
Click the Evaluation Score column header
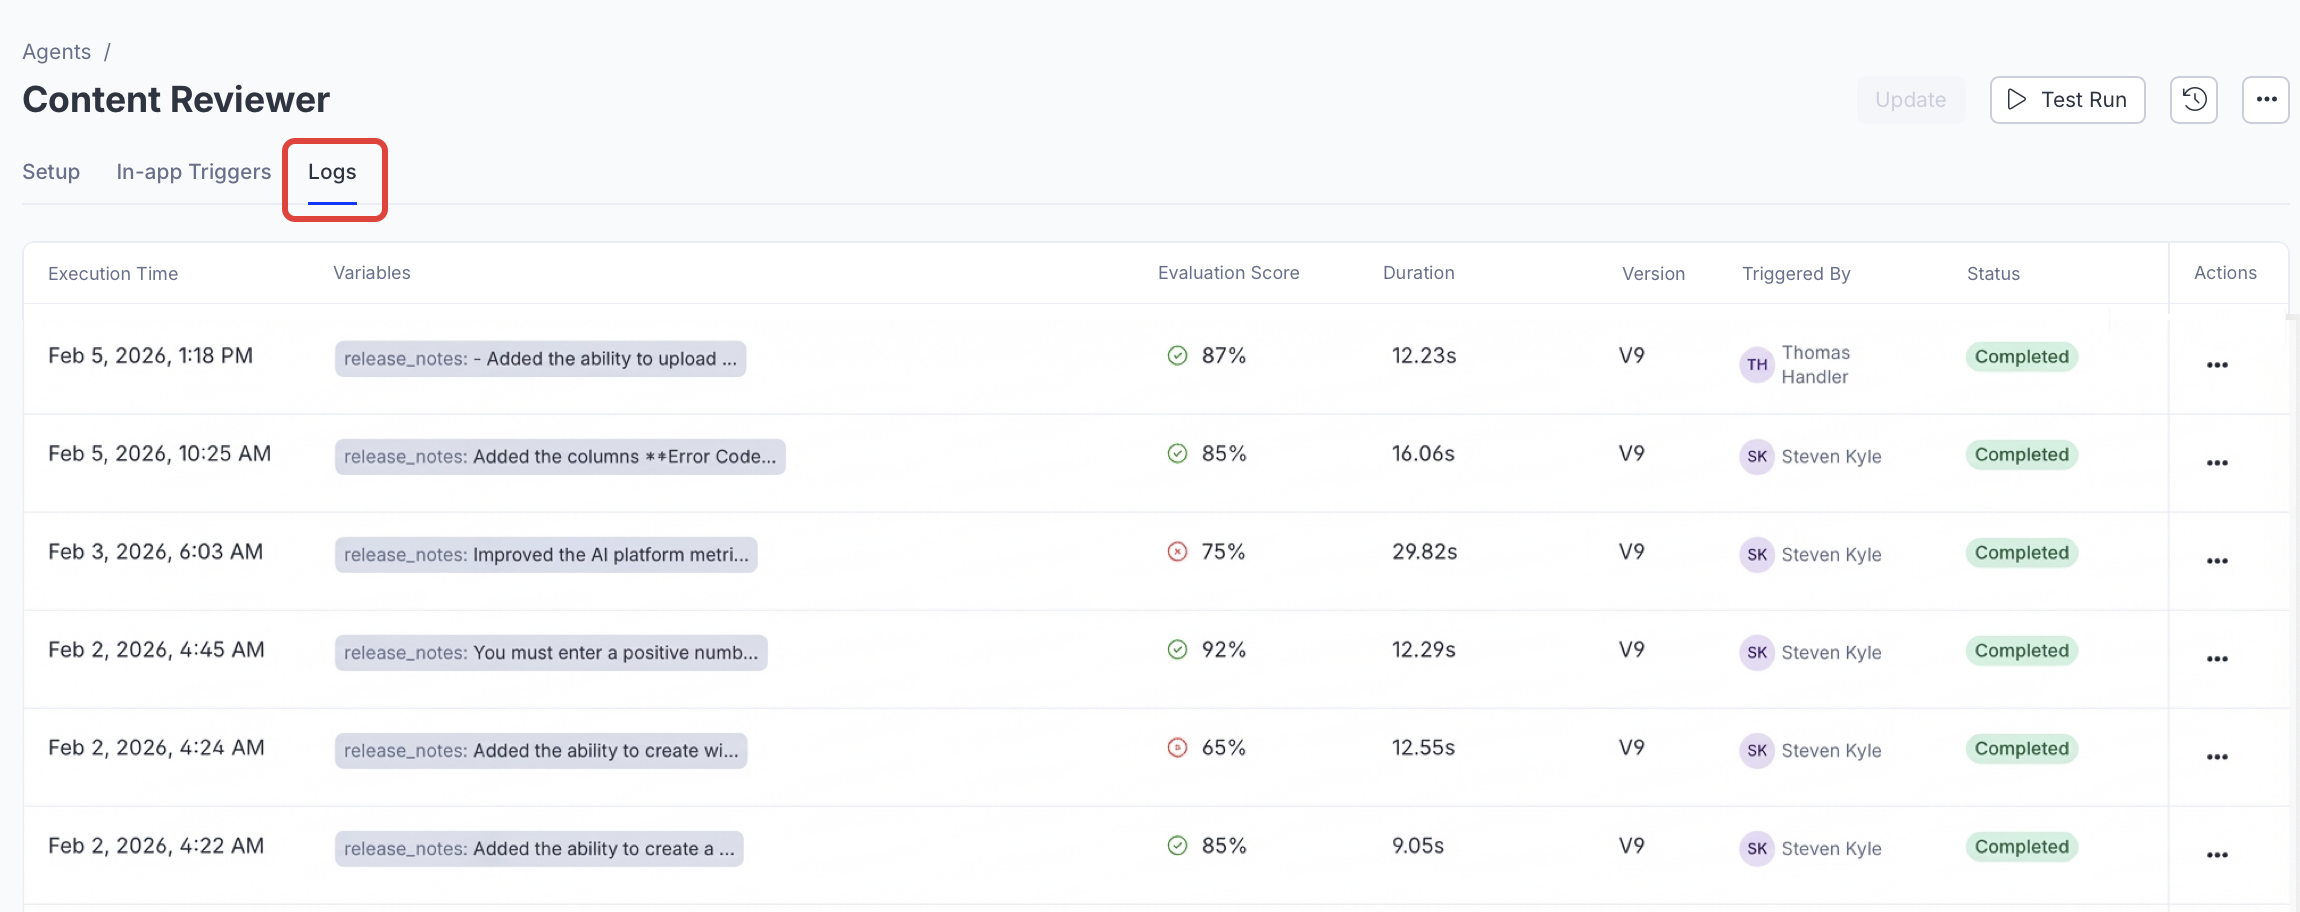click(x=1228, y=273)
